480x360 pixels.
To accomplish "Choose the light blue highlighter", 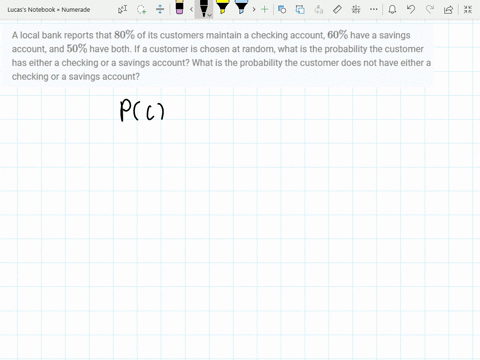I will pyautogui.click(x=241, y=7).
